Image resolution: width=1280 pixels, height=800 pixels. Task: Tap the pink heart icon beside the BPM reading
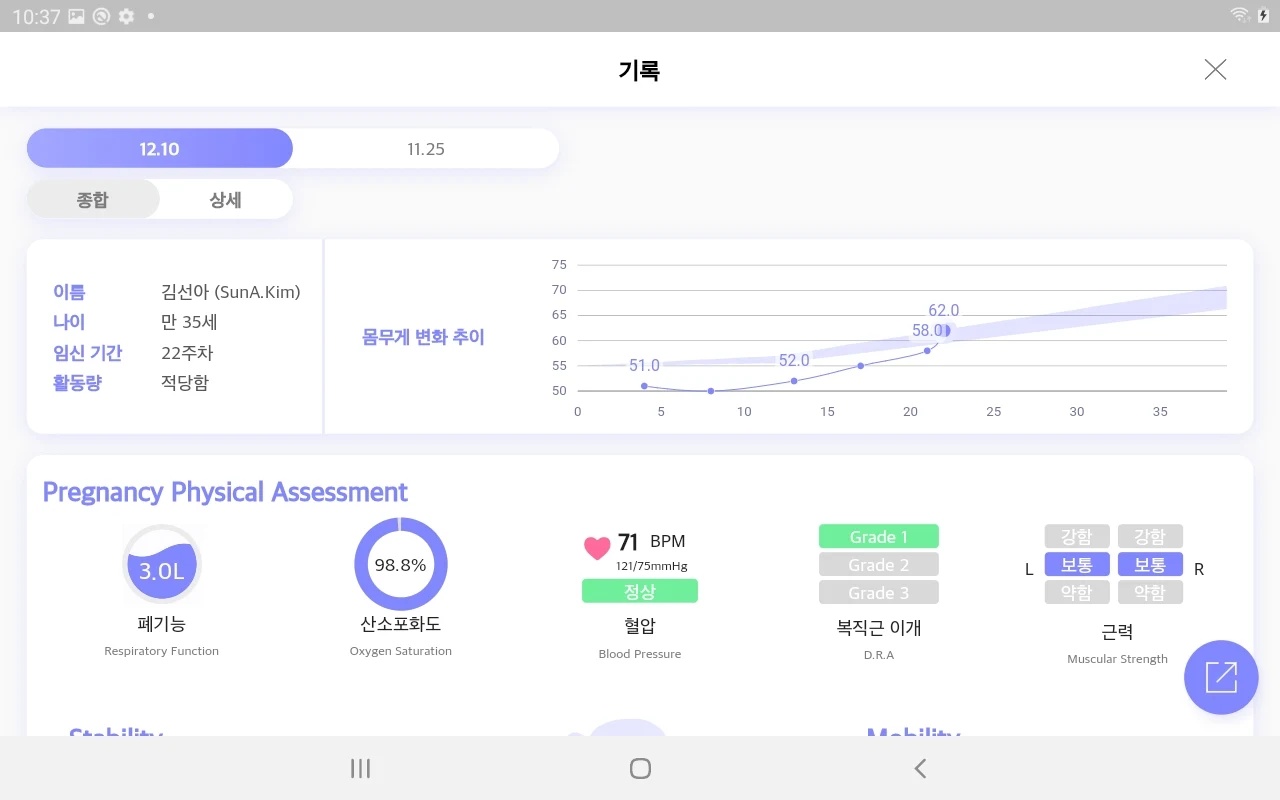[x=597, y=546]
